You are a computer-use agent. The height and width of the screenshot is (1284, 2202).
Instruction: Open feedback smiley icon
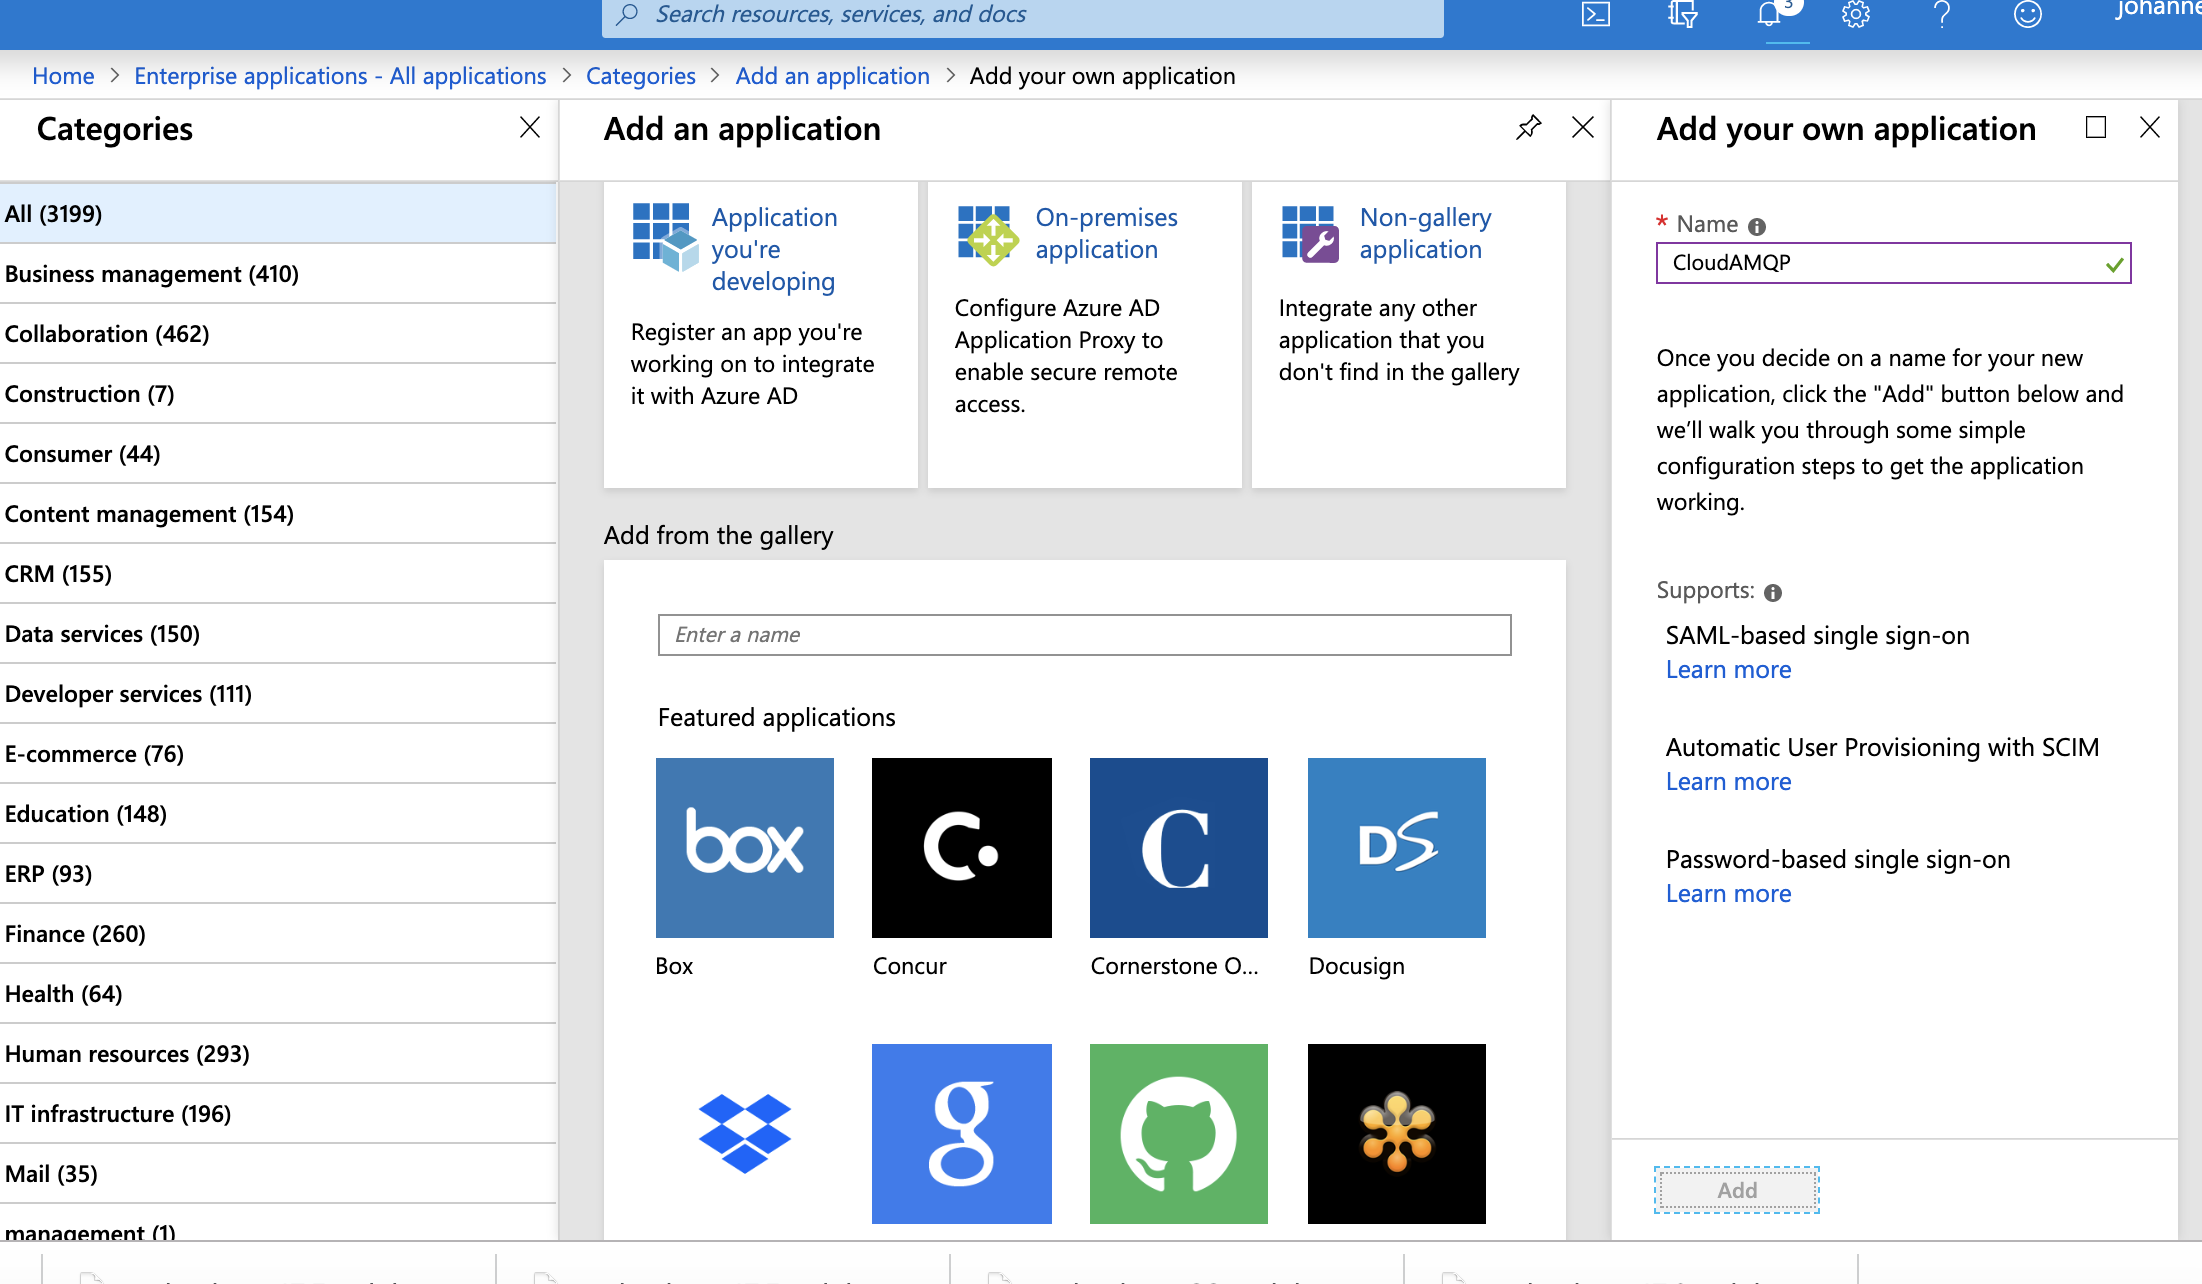click(x=2028, y=14)
